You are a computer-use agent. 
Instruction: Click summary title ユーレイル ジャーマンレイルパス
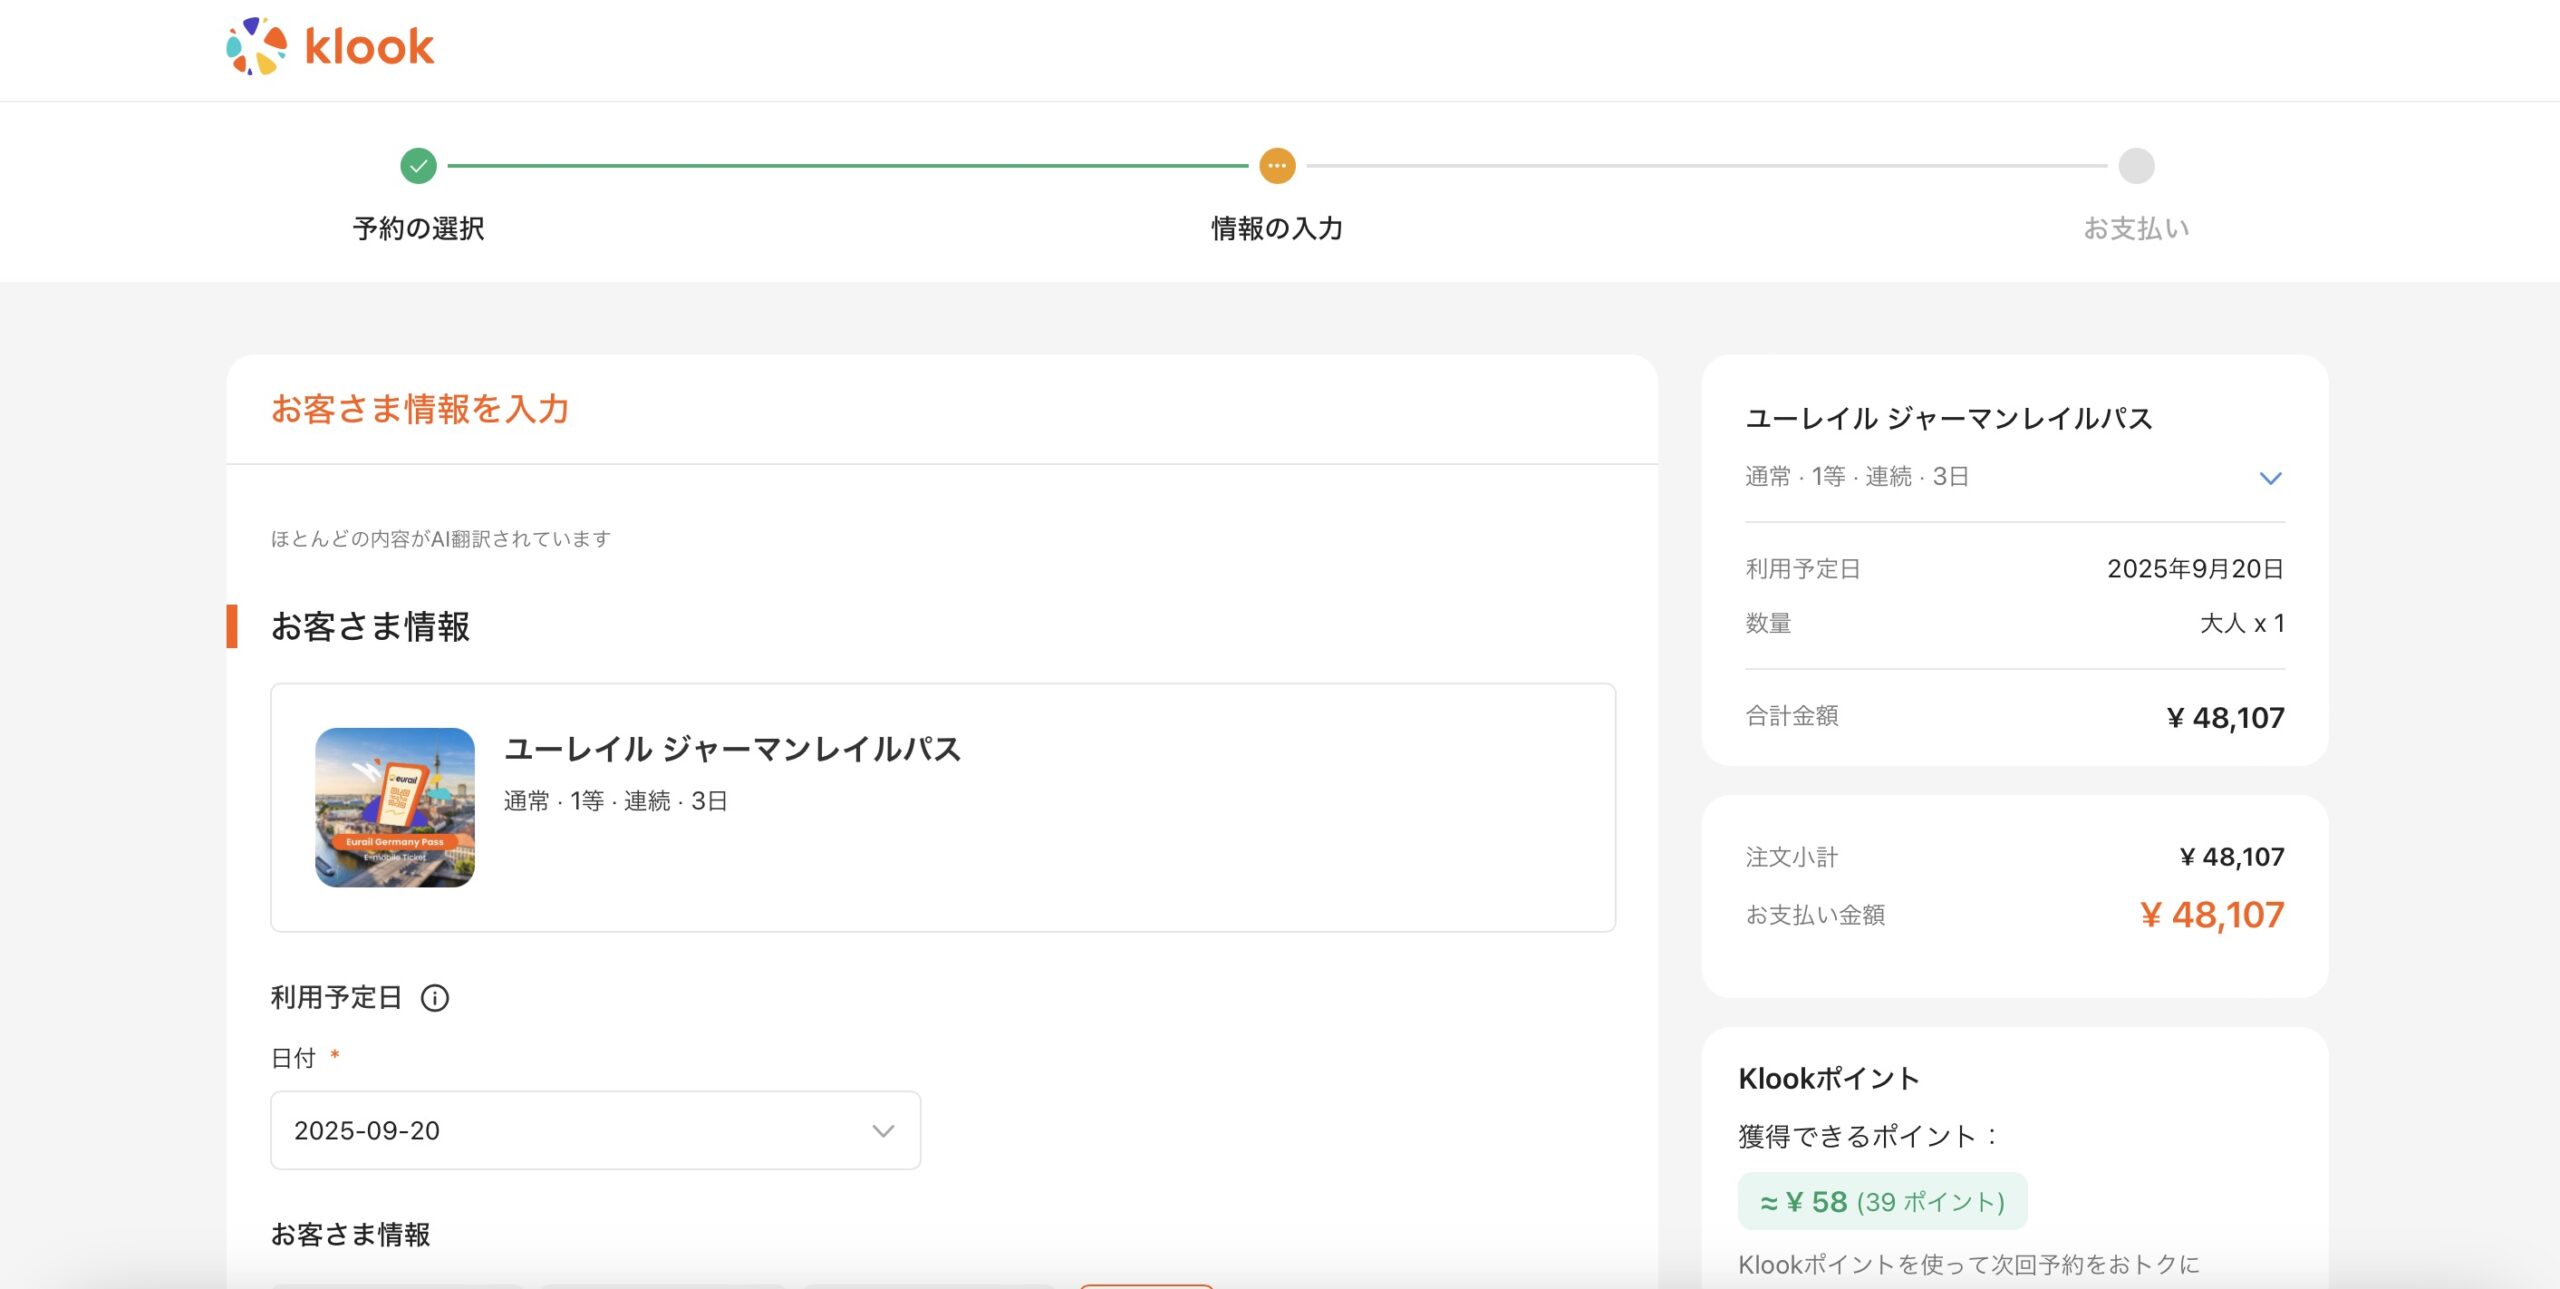1949,418
